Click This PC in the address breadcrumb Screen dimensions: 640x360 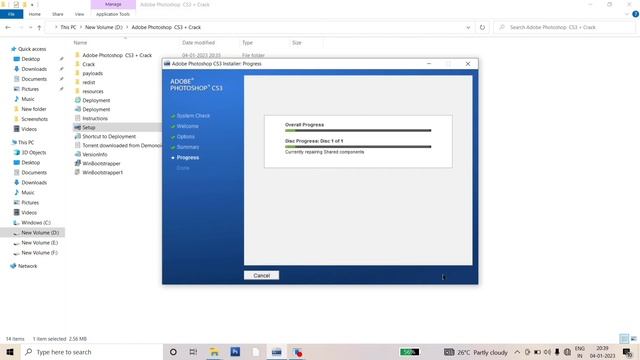click(68, 27)
